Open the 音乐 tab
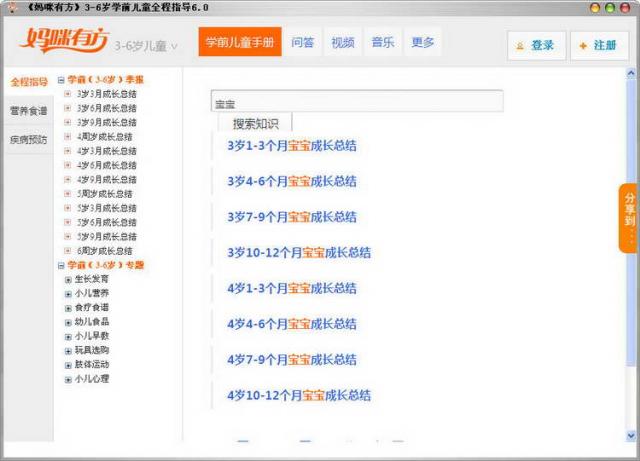The width and height of the screenshot is (640, 461). click(382, 42)
